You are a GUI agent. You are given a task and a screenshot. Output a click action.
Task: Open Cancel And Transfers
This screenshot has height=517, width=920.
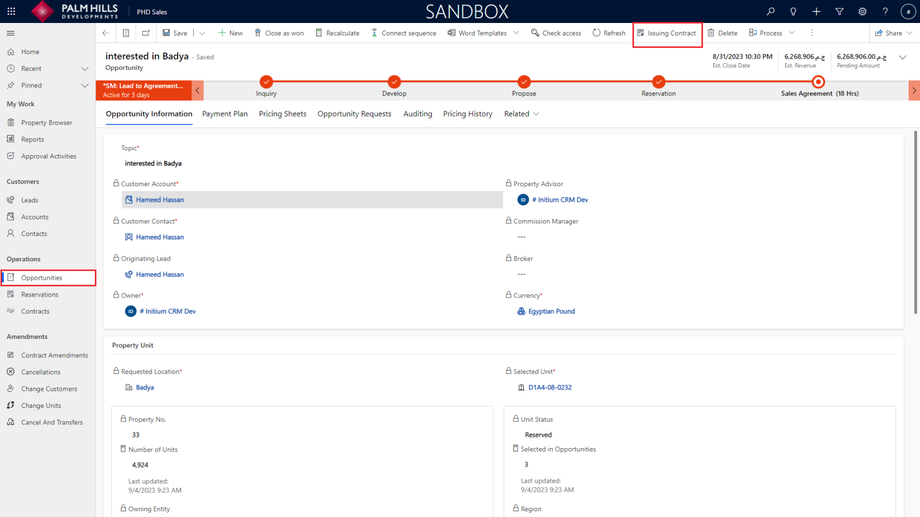(x=52, y=422)
